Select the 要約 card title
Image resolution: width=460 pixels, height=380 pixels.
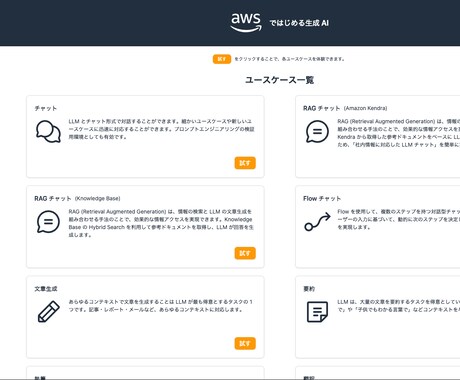309,289
